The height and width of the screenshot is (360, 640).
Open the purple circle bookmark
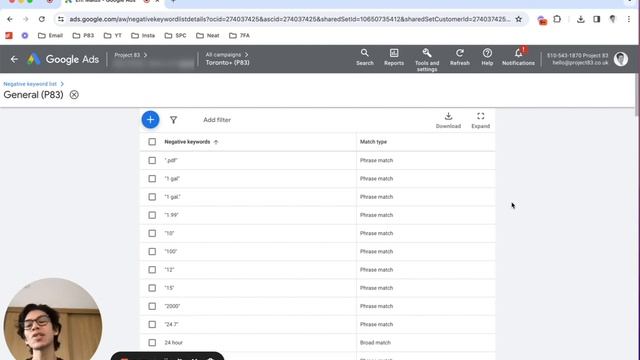25,36
